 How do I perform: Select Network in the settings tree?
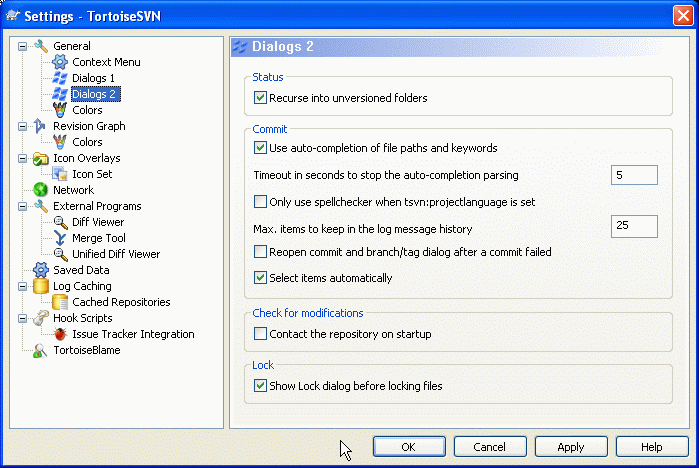coord(74,190)
